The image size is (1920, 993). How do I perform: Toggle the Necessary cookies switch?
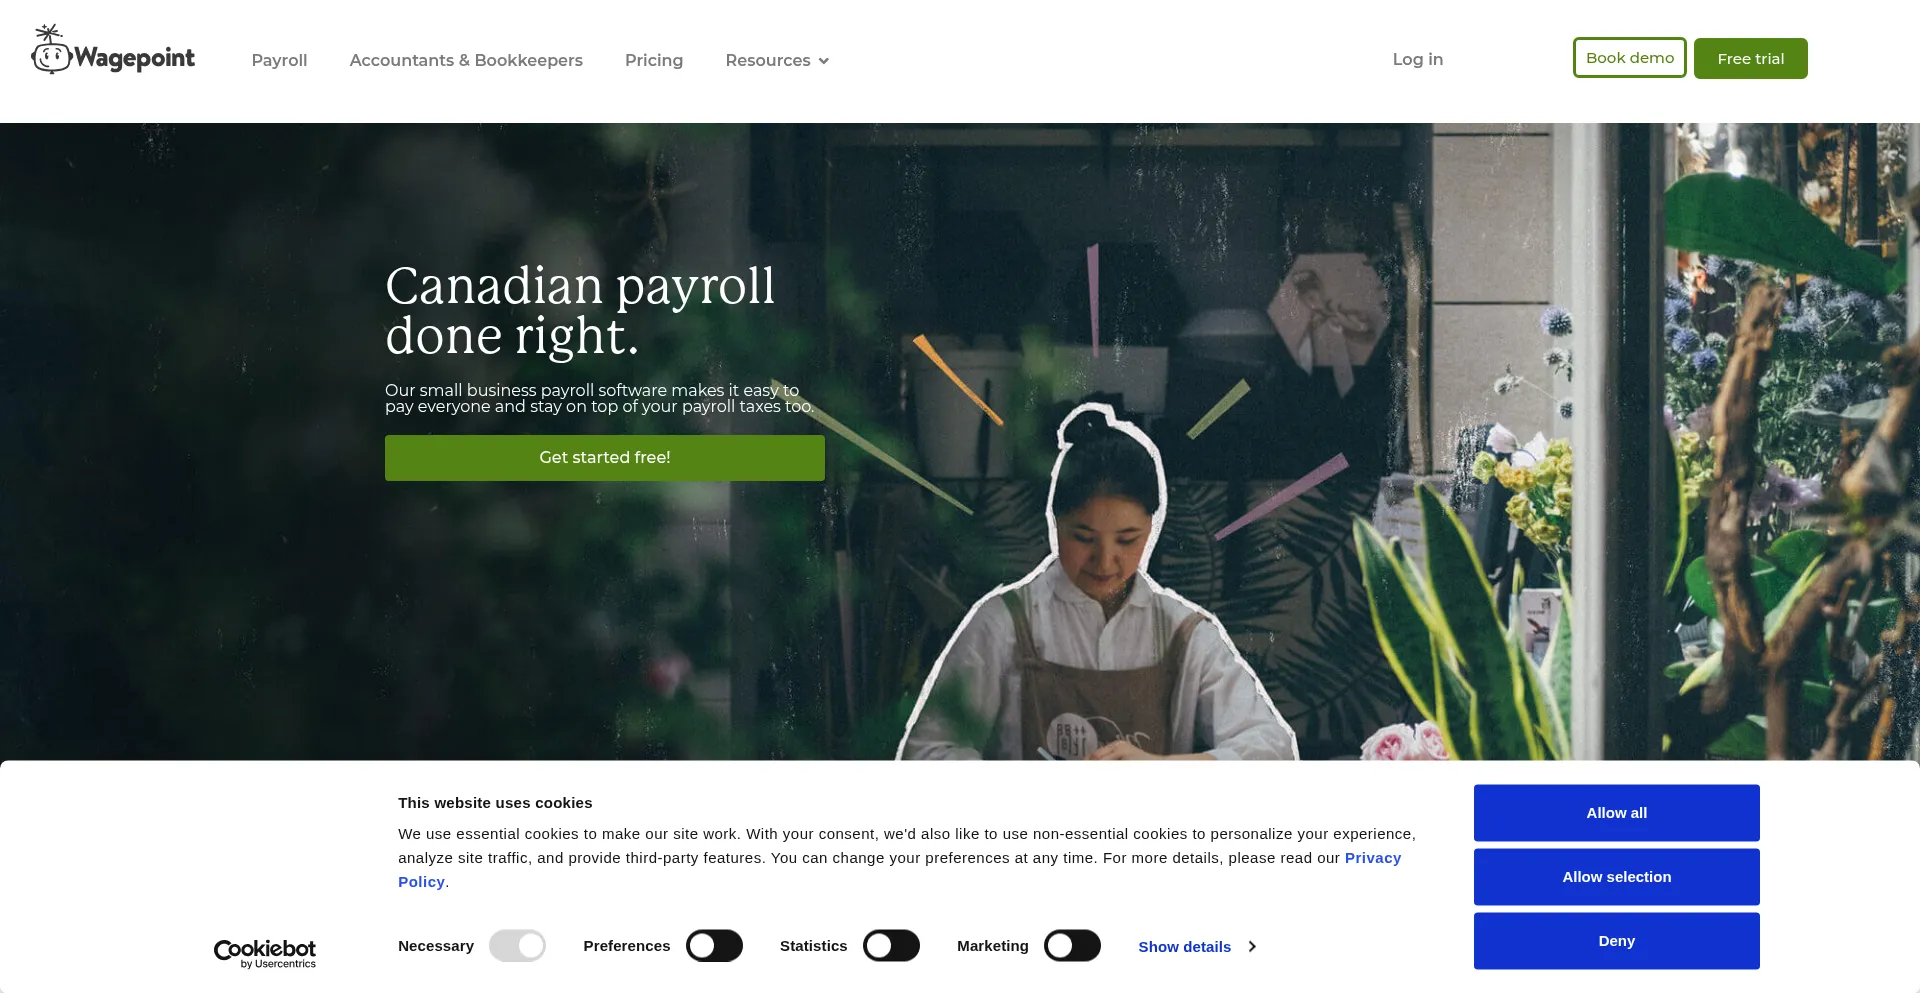point(517,945)
